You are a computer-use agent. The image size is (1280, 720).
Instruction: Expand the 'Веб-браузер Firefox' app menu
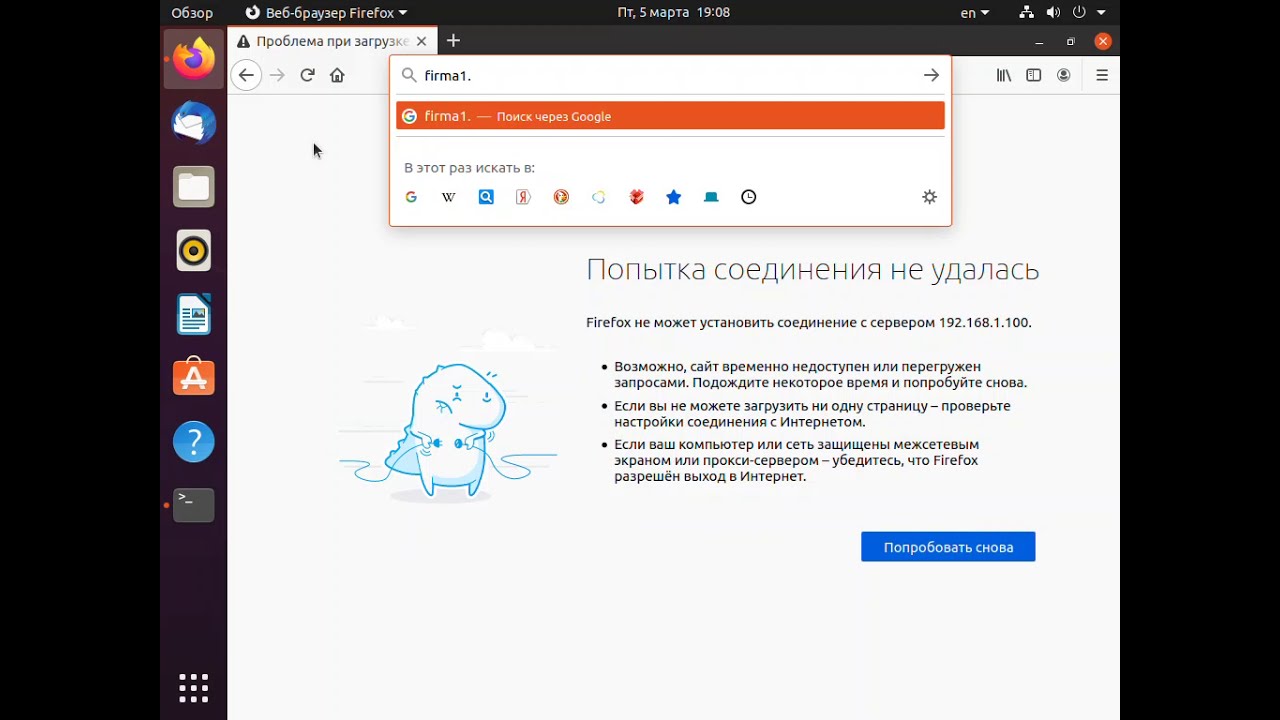pos(327,13)
